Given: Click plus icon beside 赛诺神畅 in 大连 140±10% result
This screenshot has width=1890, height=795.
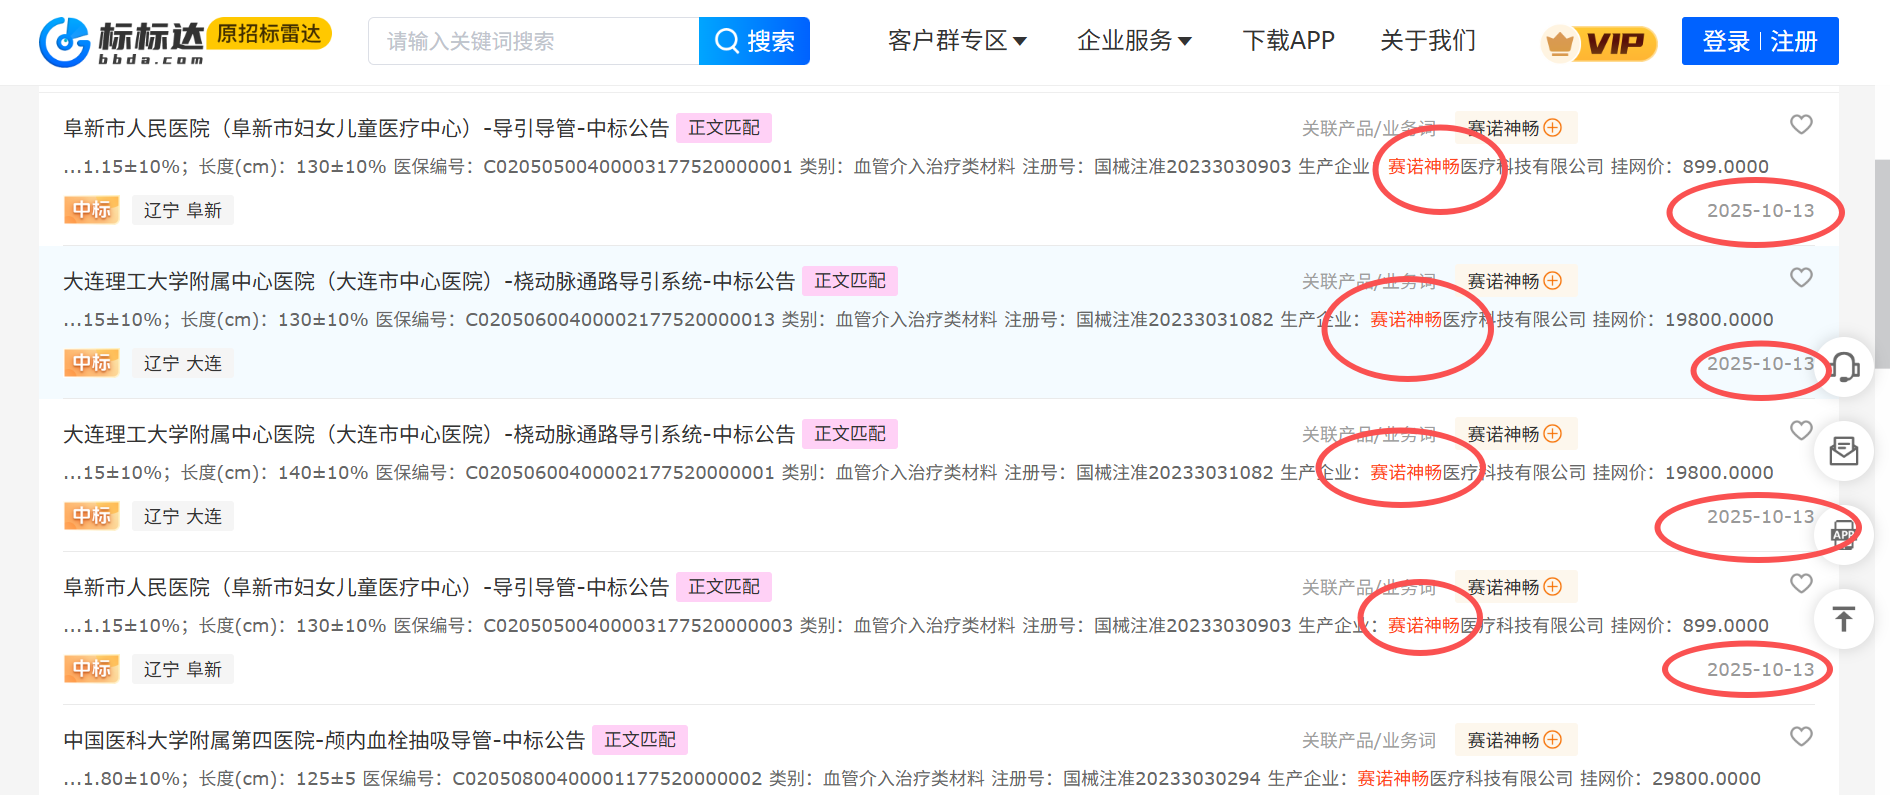Looking at the screenshot, I should [1553, 434].
